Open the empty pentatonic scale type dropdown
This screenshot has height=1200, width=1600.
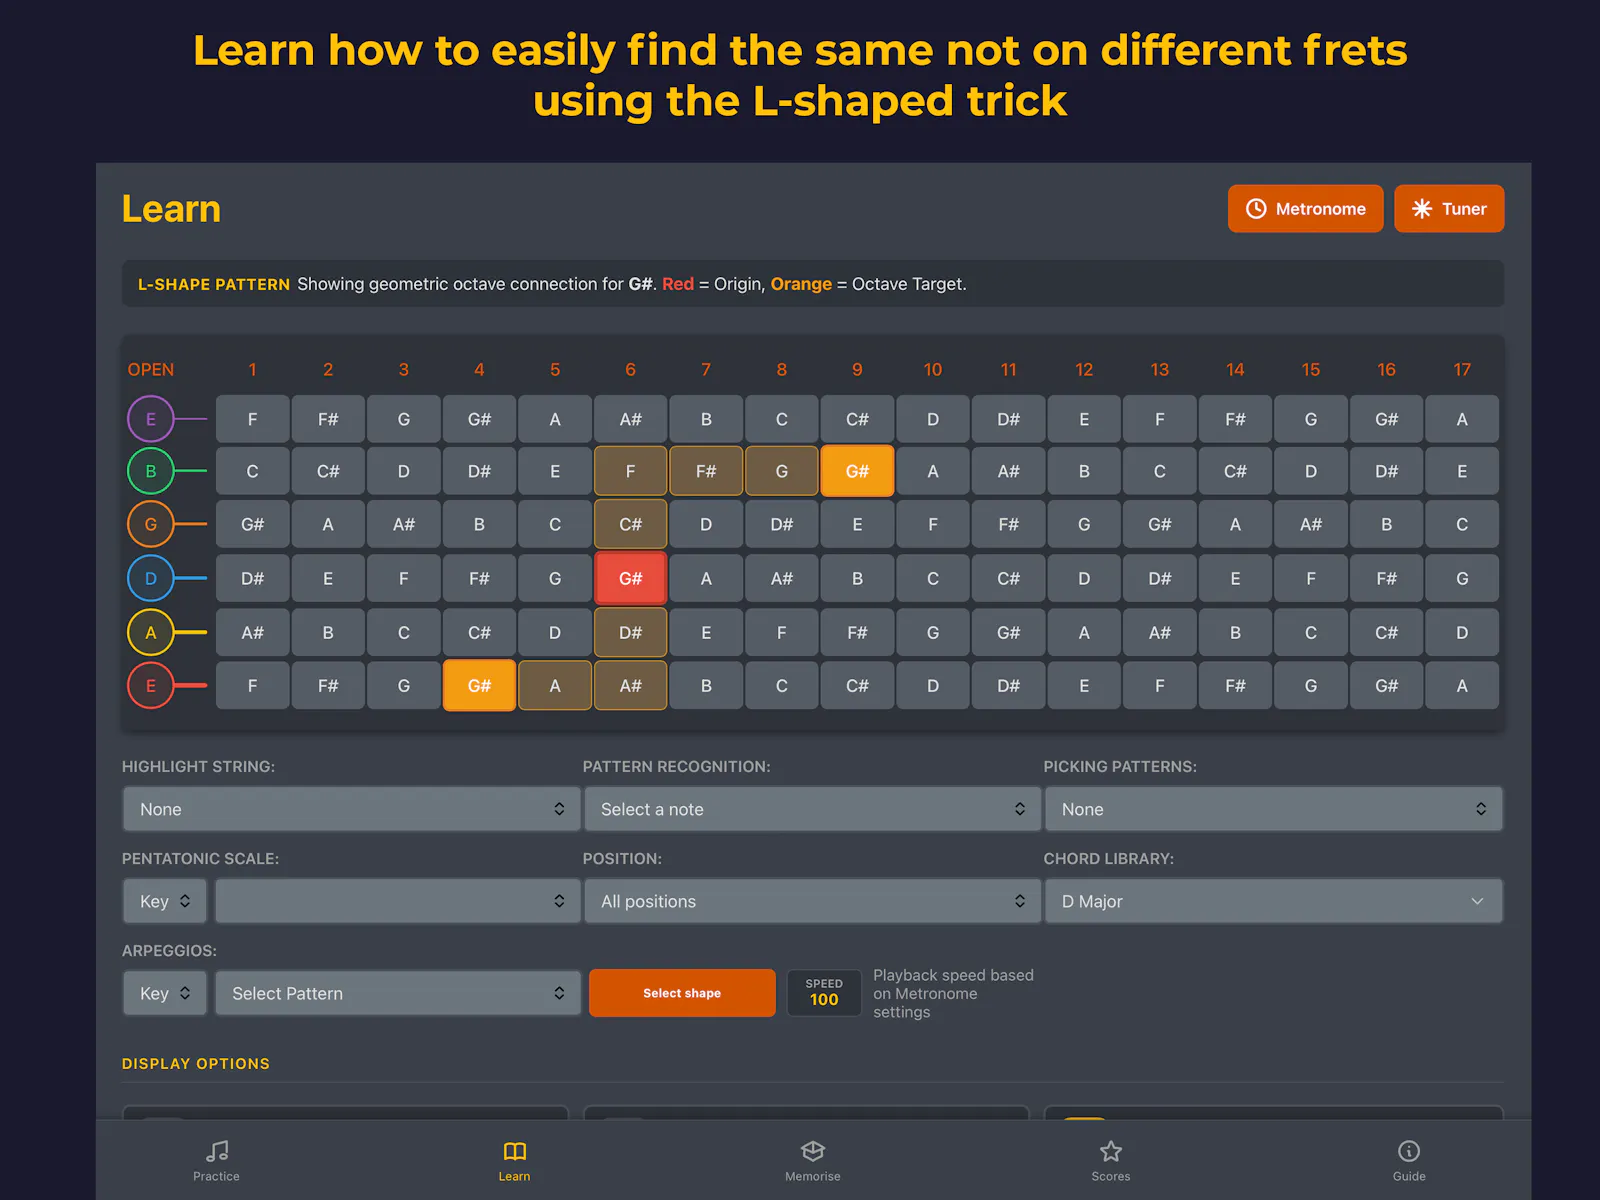tap(397, 901)
